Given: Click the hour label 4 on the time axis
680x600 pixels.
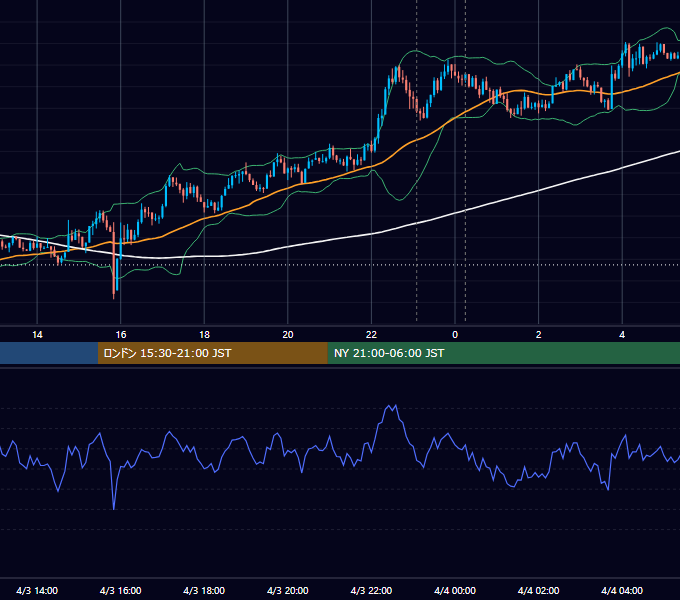Looking at the screenshot, I should [x=622, y=335].
